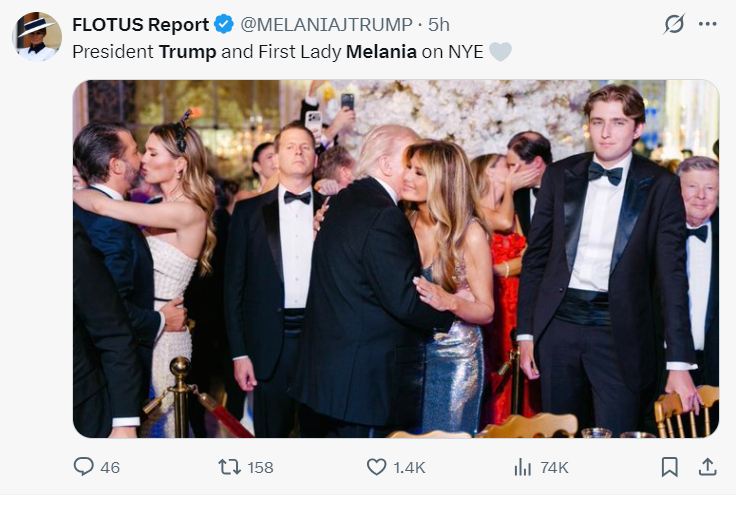View analytics via the bar chart icon

click(x=522, y=468)
